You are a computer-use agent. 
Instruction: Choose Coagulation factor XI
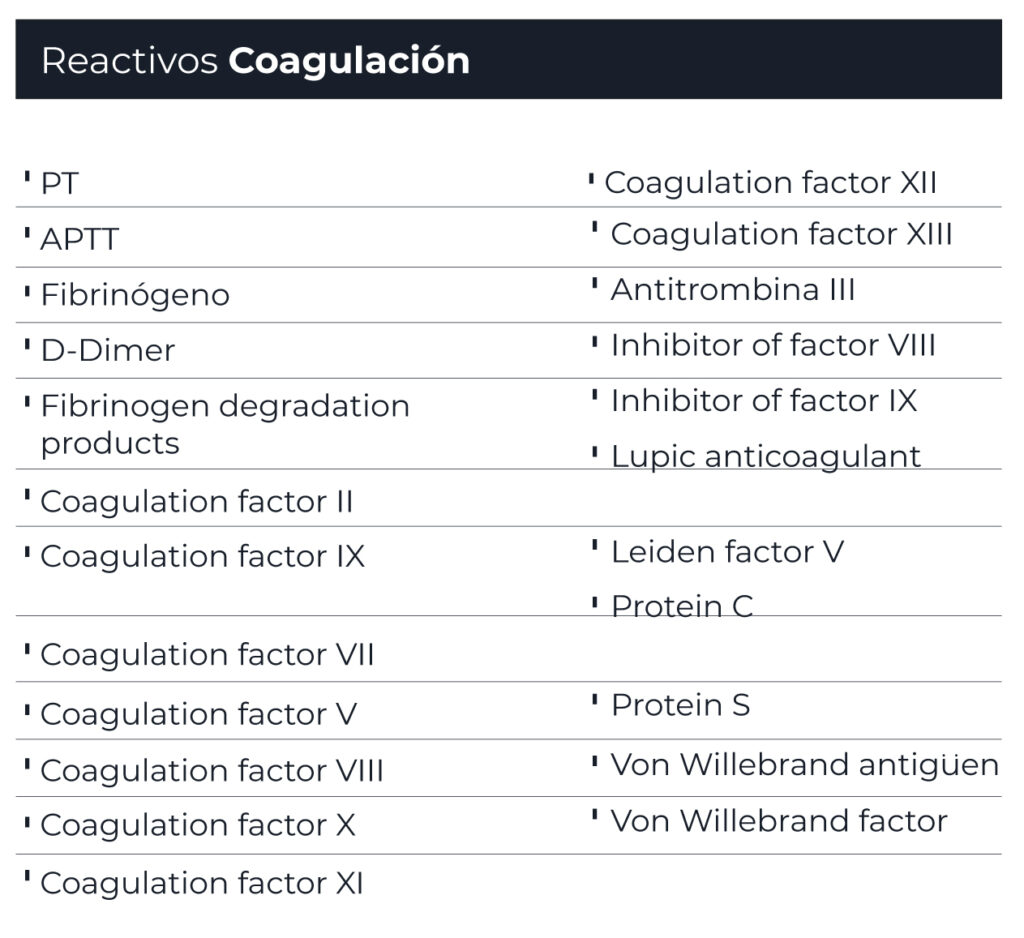coord(202,884)
